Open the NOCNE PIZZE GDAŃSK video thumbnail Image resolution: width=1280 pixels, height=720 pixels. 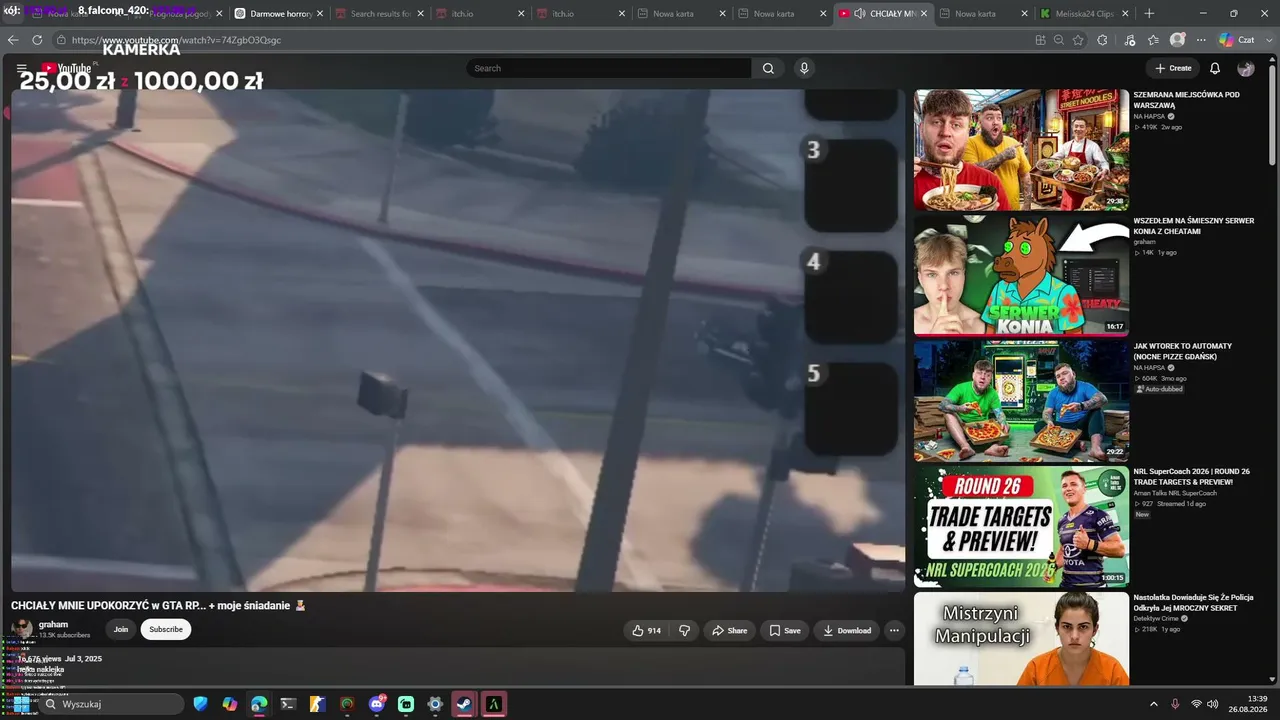pos(1021,401)
